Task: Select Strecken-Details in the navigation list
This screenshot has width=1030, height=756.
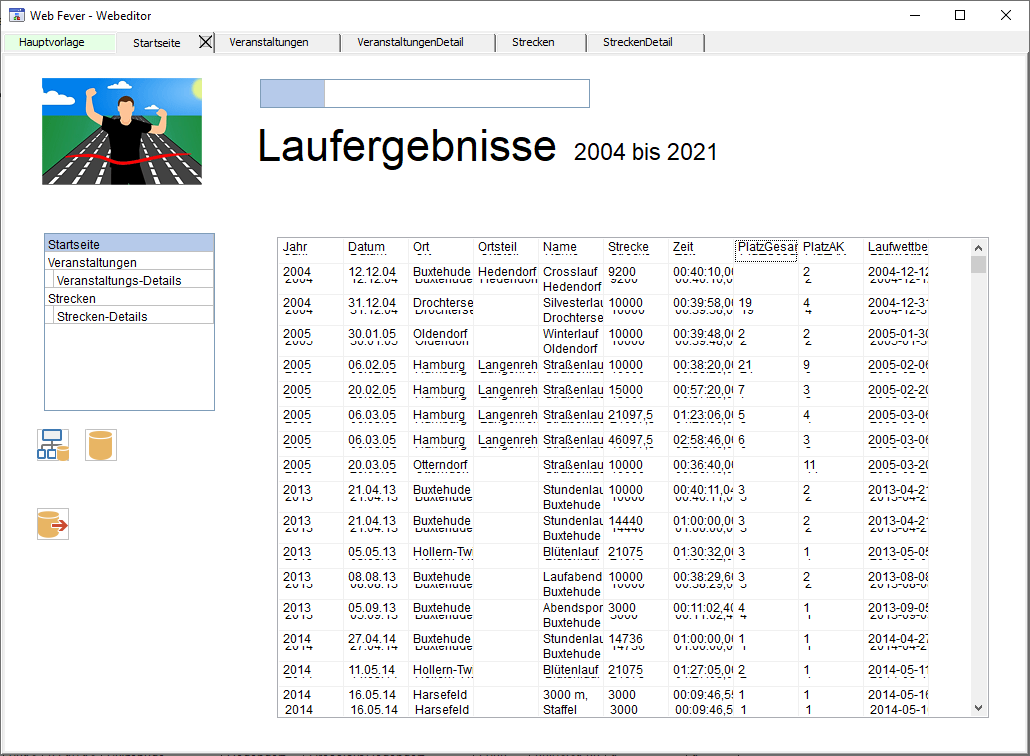Action: (x=133, y=316)
